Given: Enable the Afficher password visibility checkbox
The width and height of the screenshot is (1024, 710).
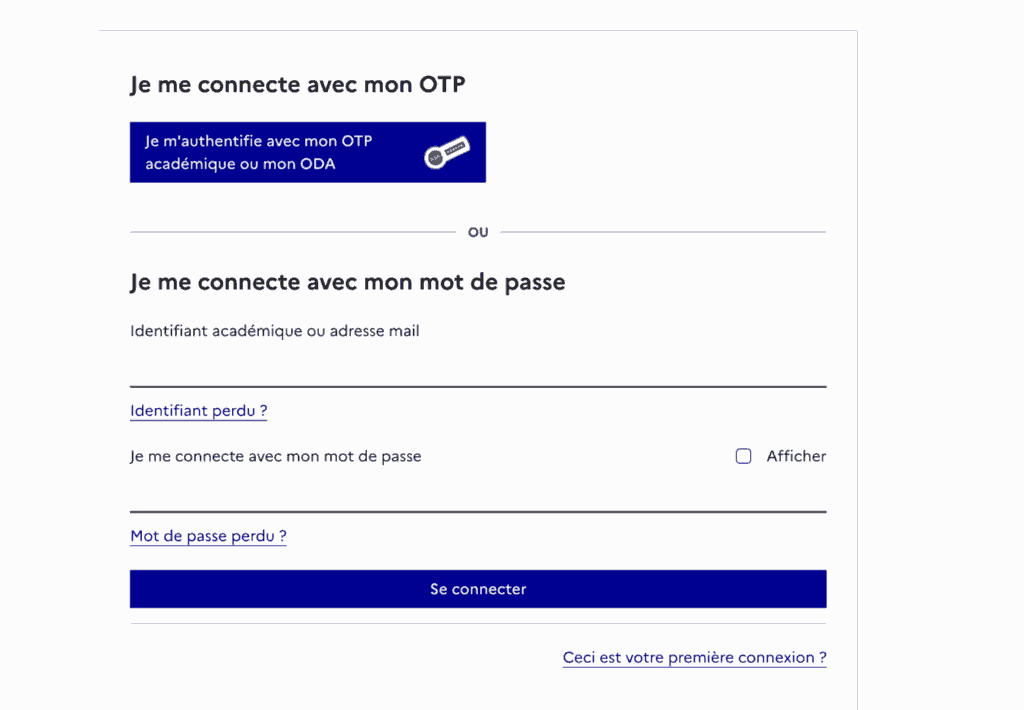Looking at the screenshot, I should point(743,456).
